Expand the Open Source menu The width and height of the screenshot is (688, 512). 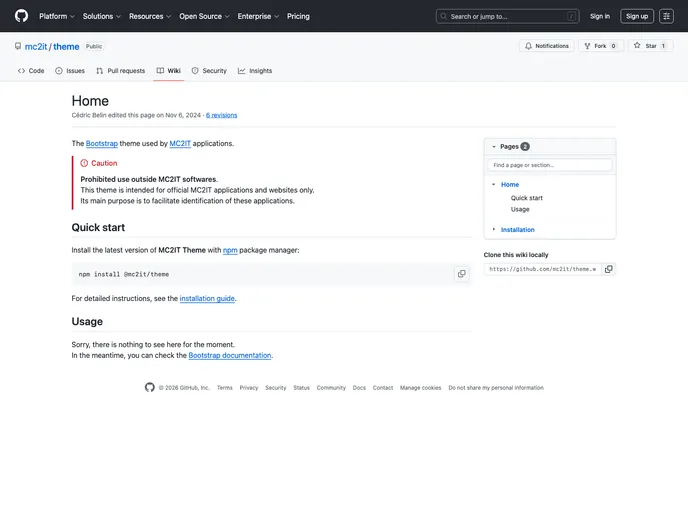[x=204, y=16]
